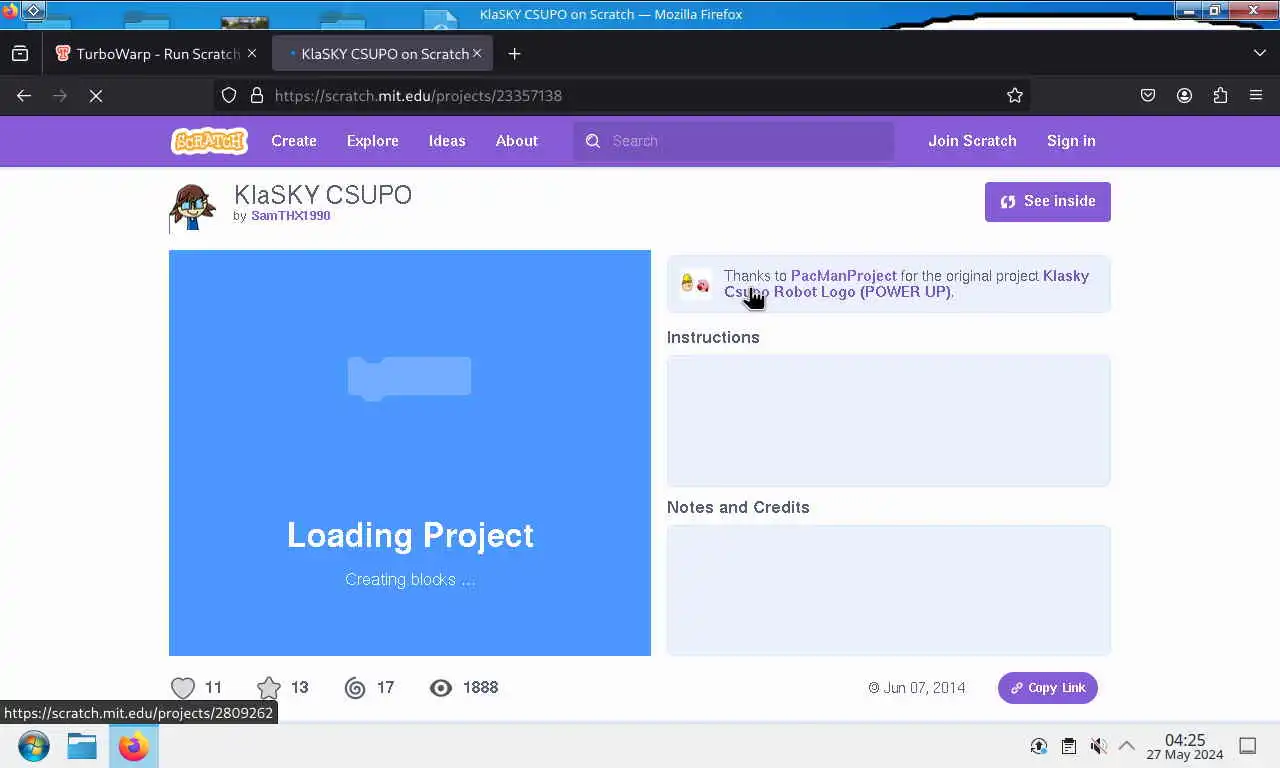Screen dimensions: 1280x768
Task: Expand hidden system tray icons
Action: [1127, 746]
